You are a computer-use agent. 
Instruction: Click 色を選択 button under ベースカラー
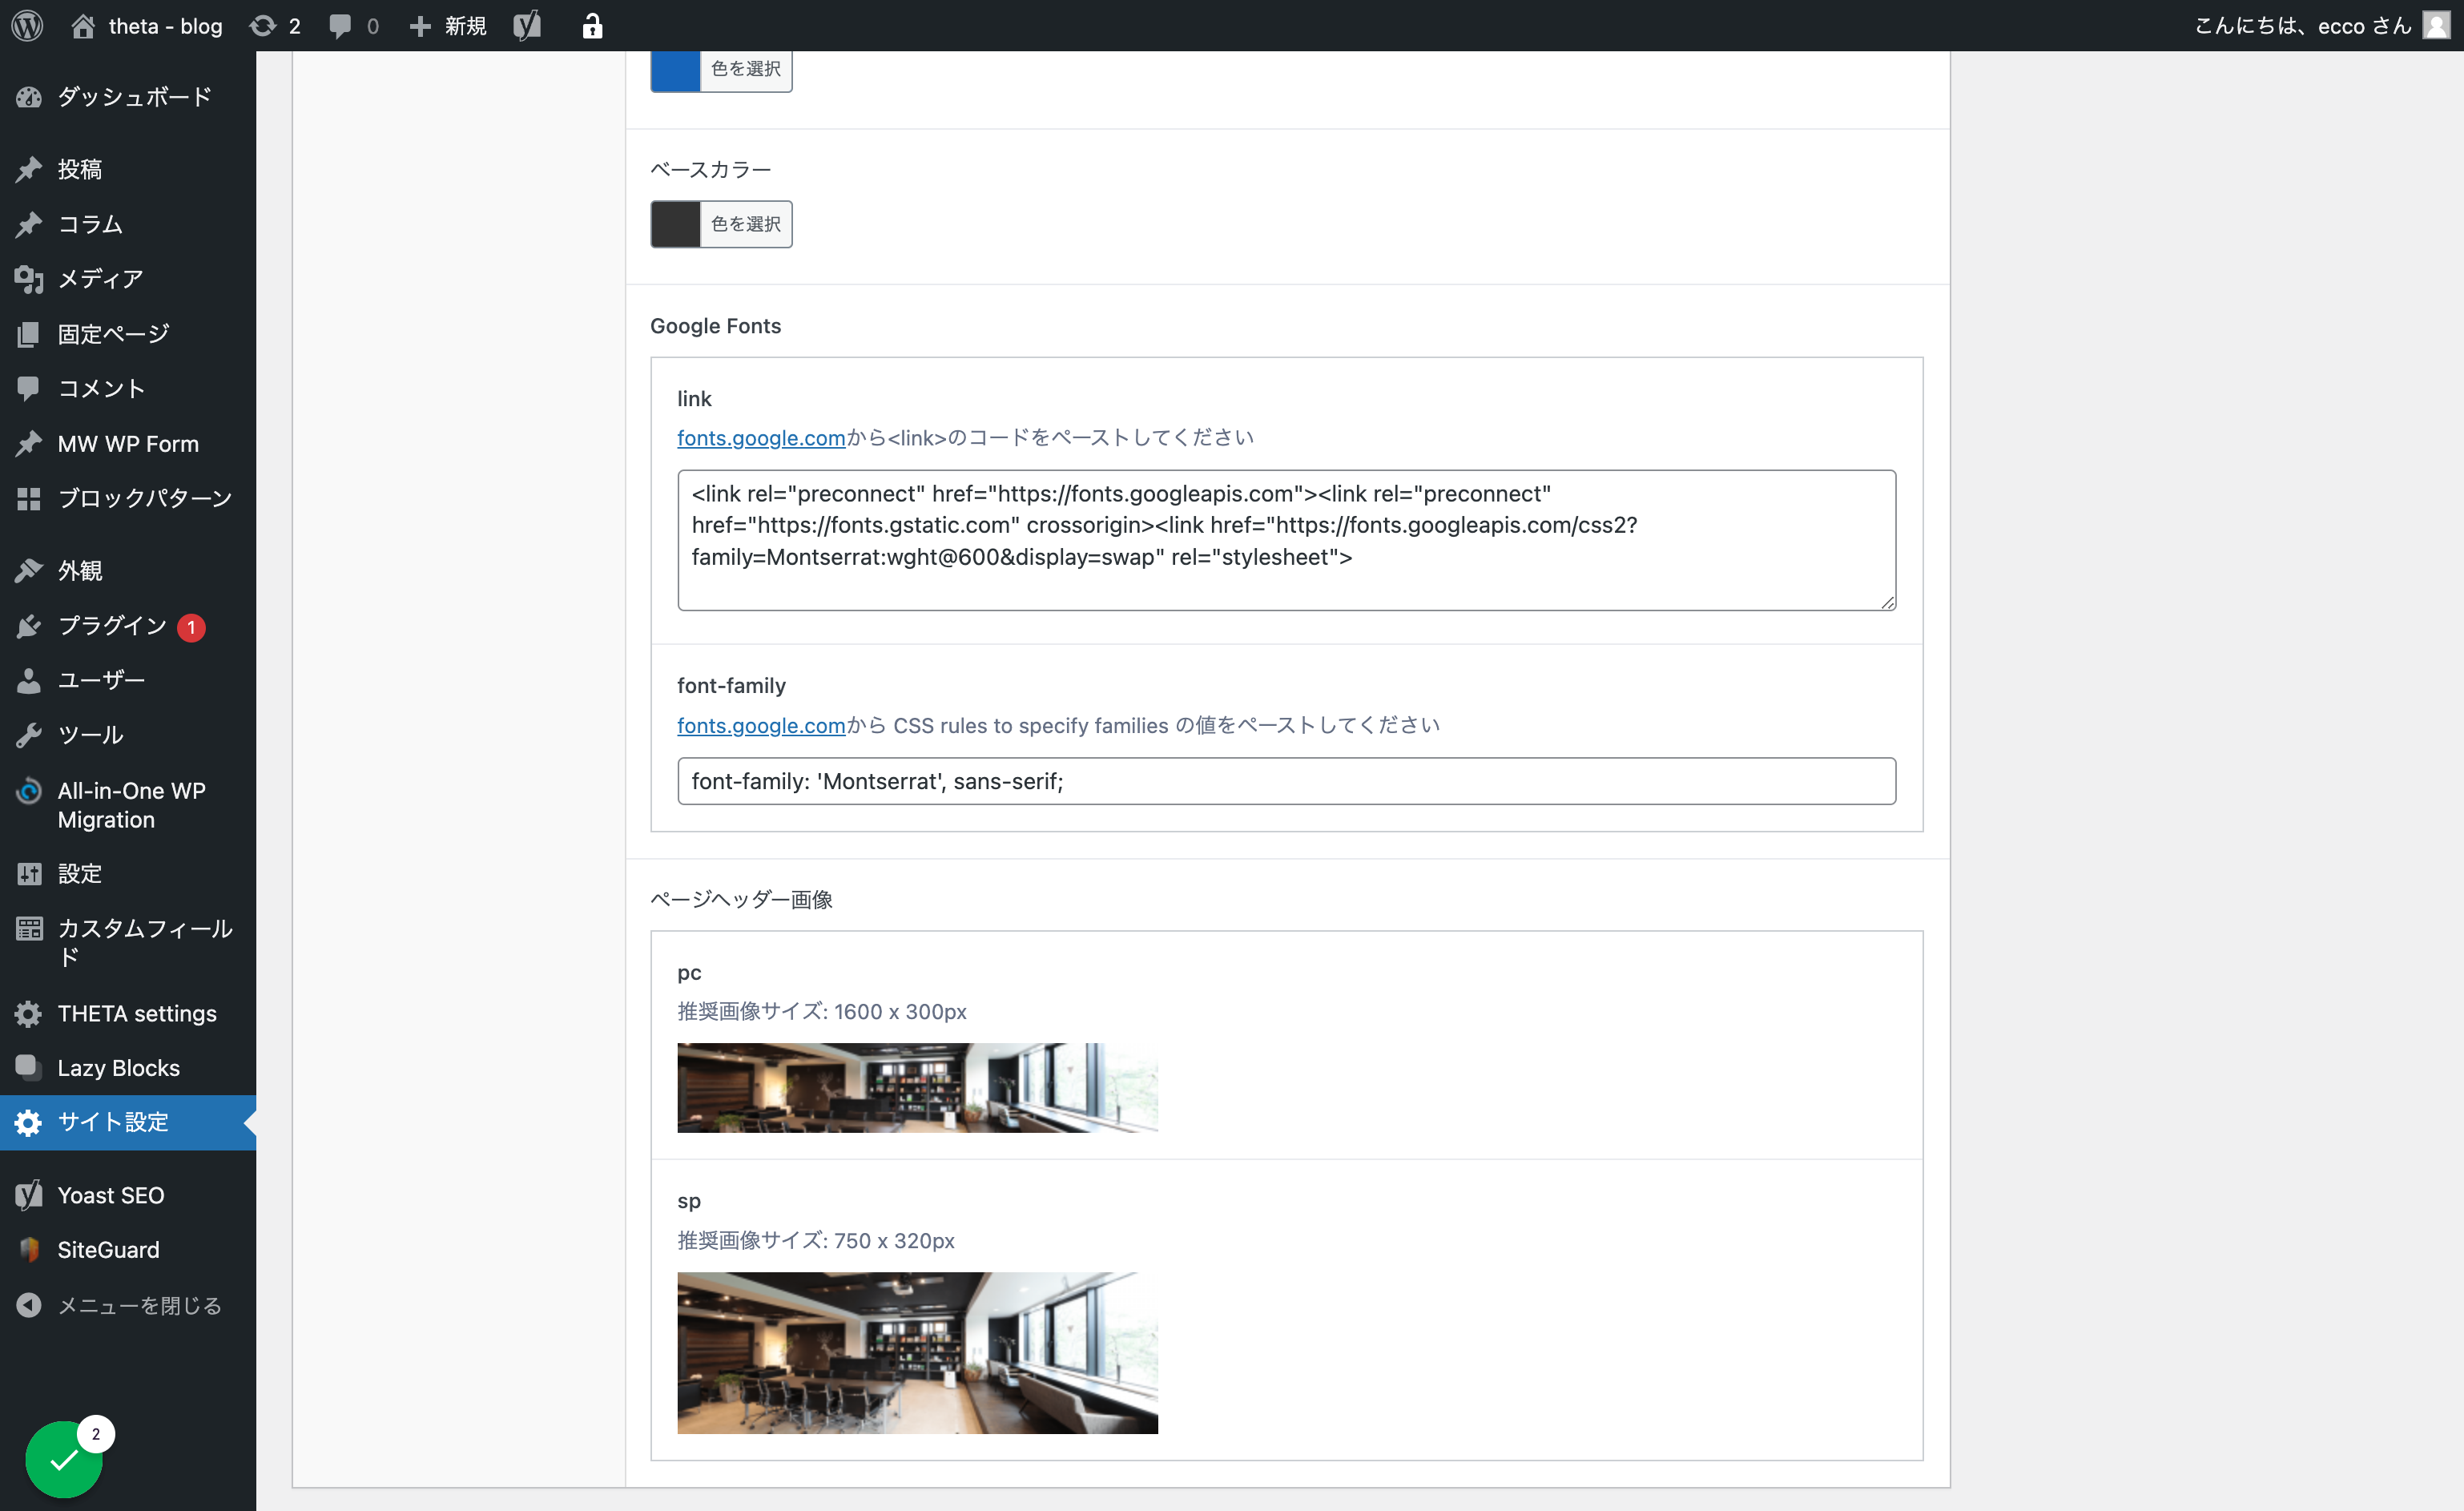[746, 224]
